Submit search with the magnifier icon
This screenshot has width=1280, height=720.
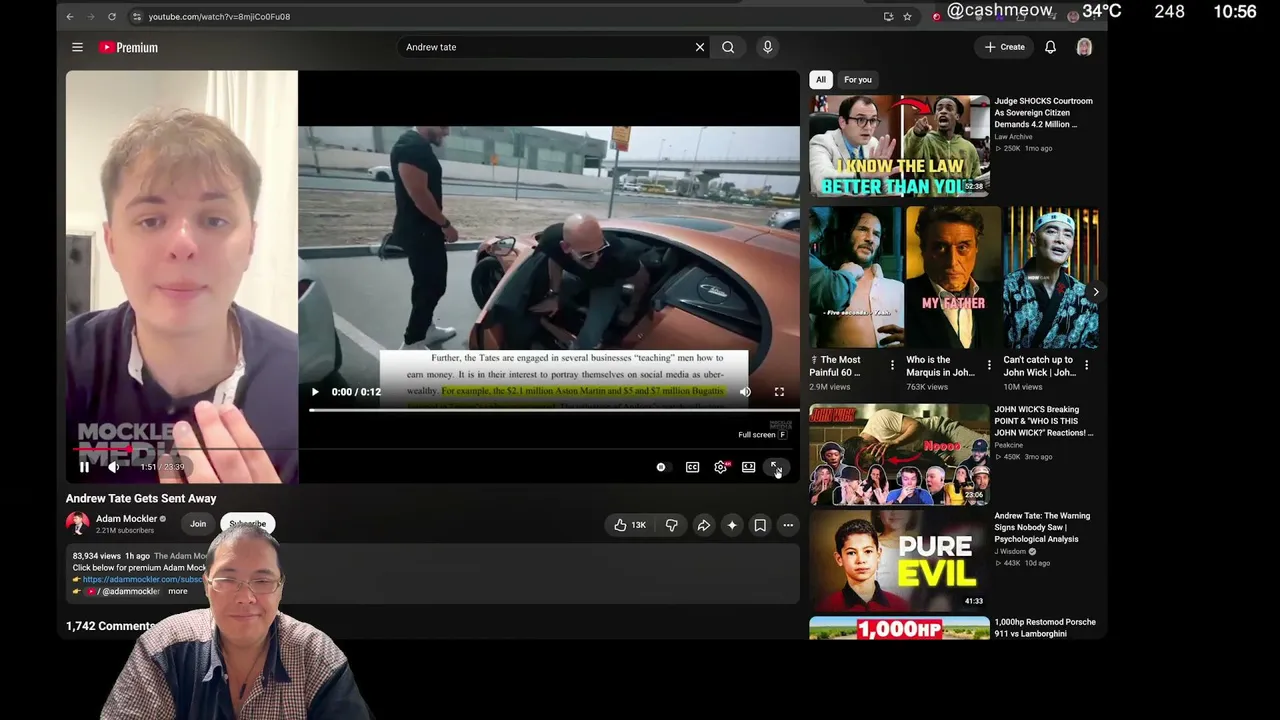coord(728,47)
